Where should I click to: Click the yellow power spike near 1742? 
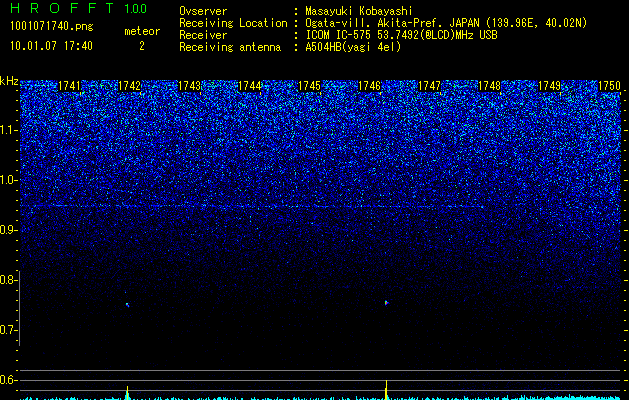coord(127,392)
